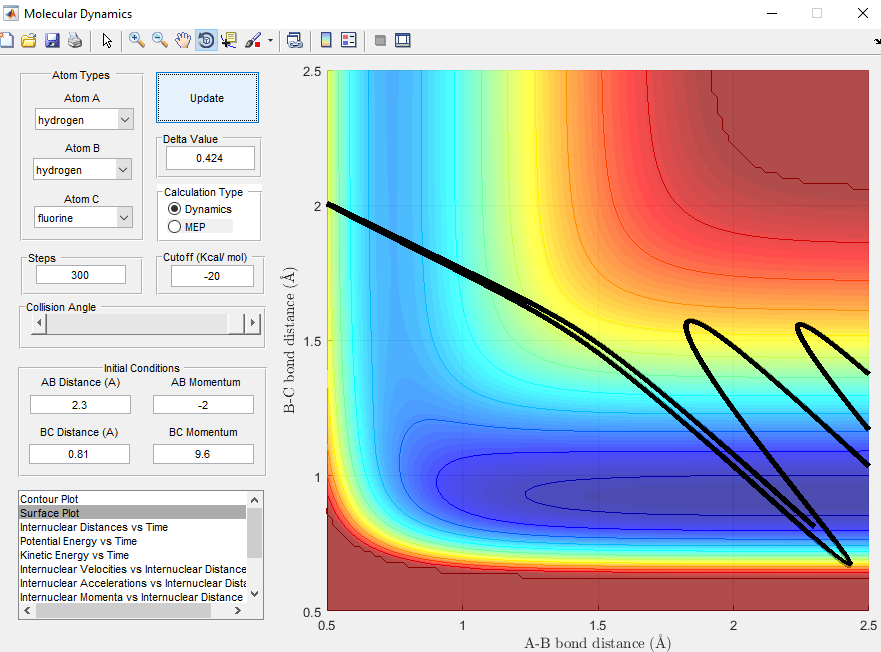Viewport: 881px width, 652px height.
Task: Click the Steps input field
Action: 81,275
